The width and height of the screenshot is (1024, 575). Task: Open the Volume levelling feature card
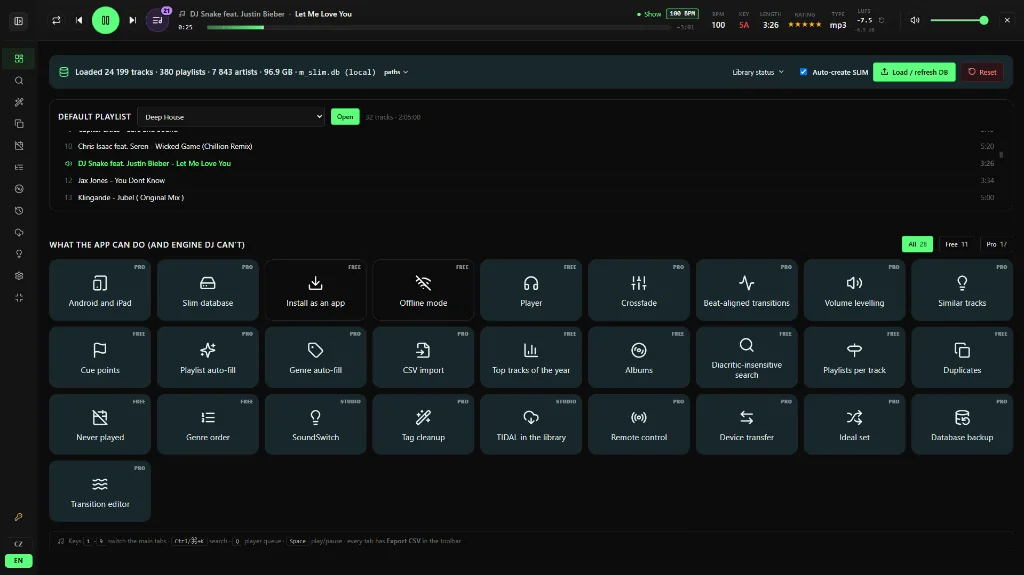(x=854, y=290)
